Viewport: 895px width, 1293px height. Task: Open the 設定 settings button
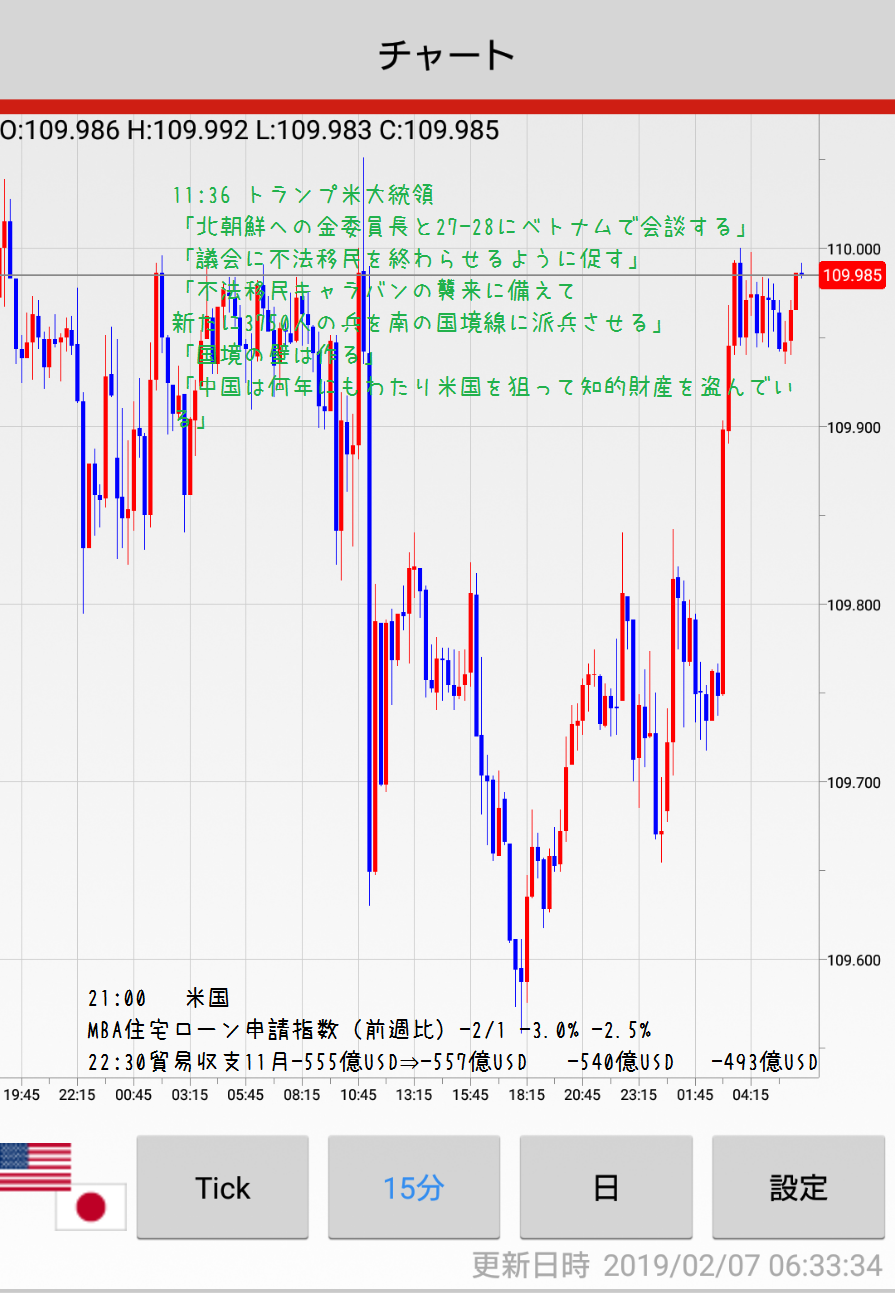tap(798, 1187)
